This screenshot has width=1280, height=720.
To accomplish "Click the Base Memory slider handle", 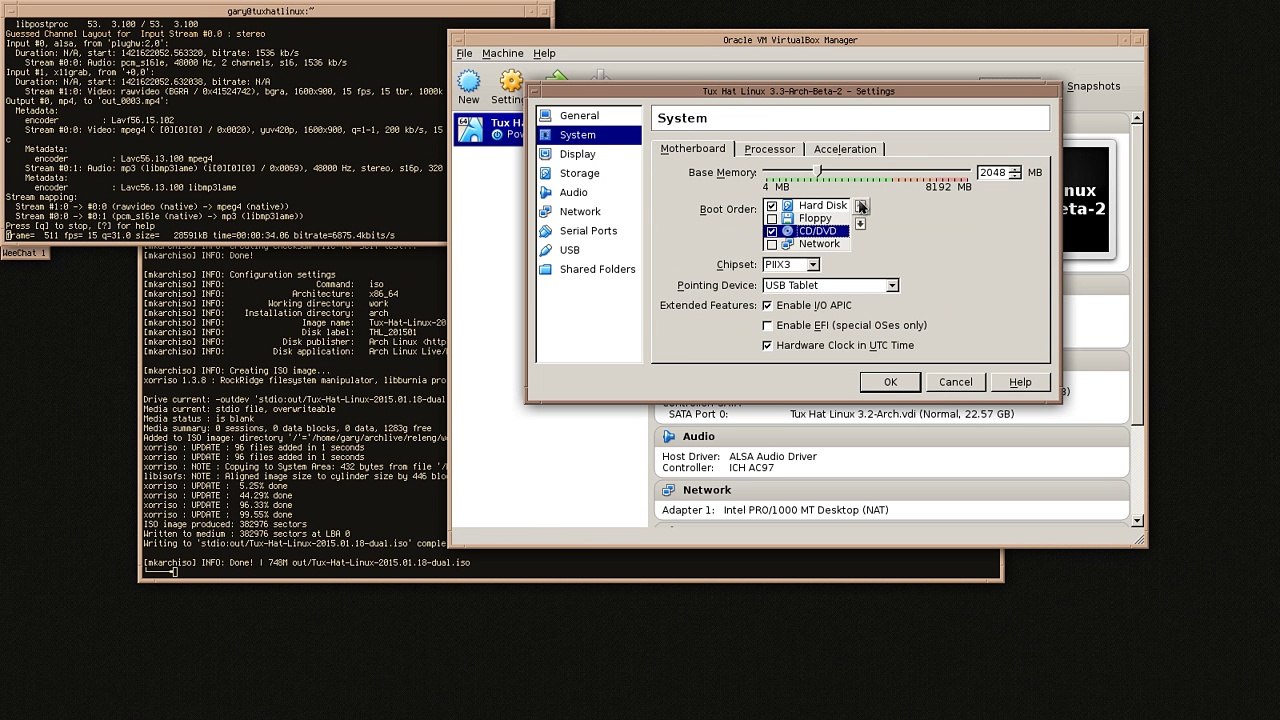I will coord(818,173).
